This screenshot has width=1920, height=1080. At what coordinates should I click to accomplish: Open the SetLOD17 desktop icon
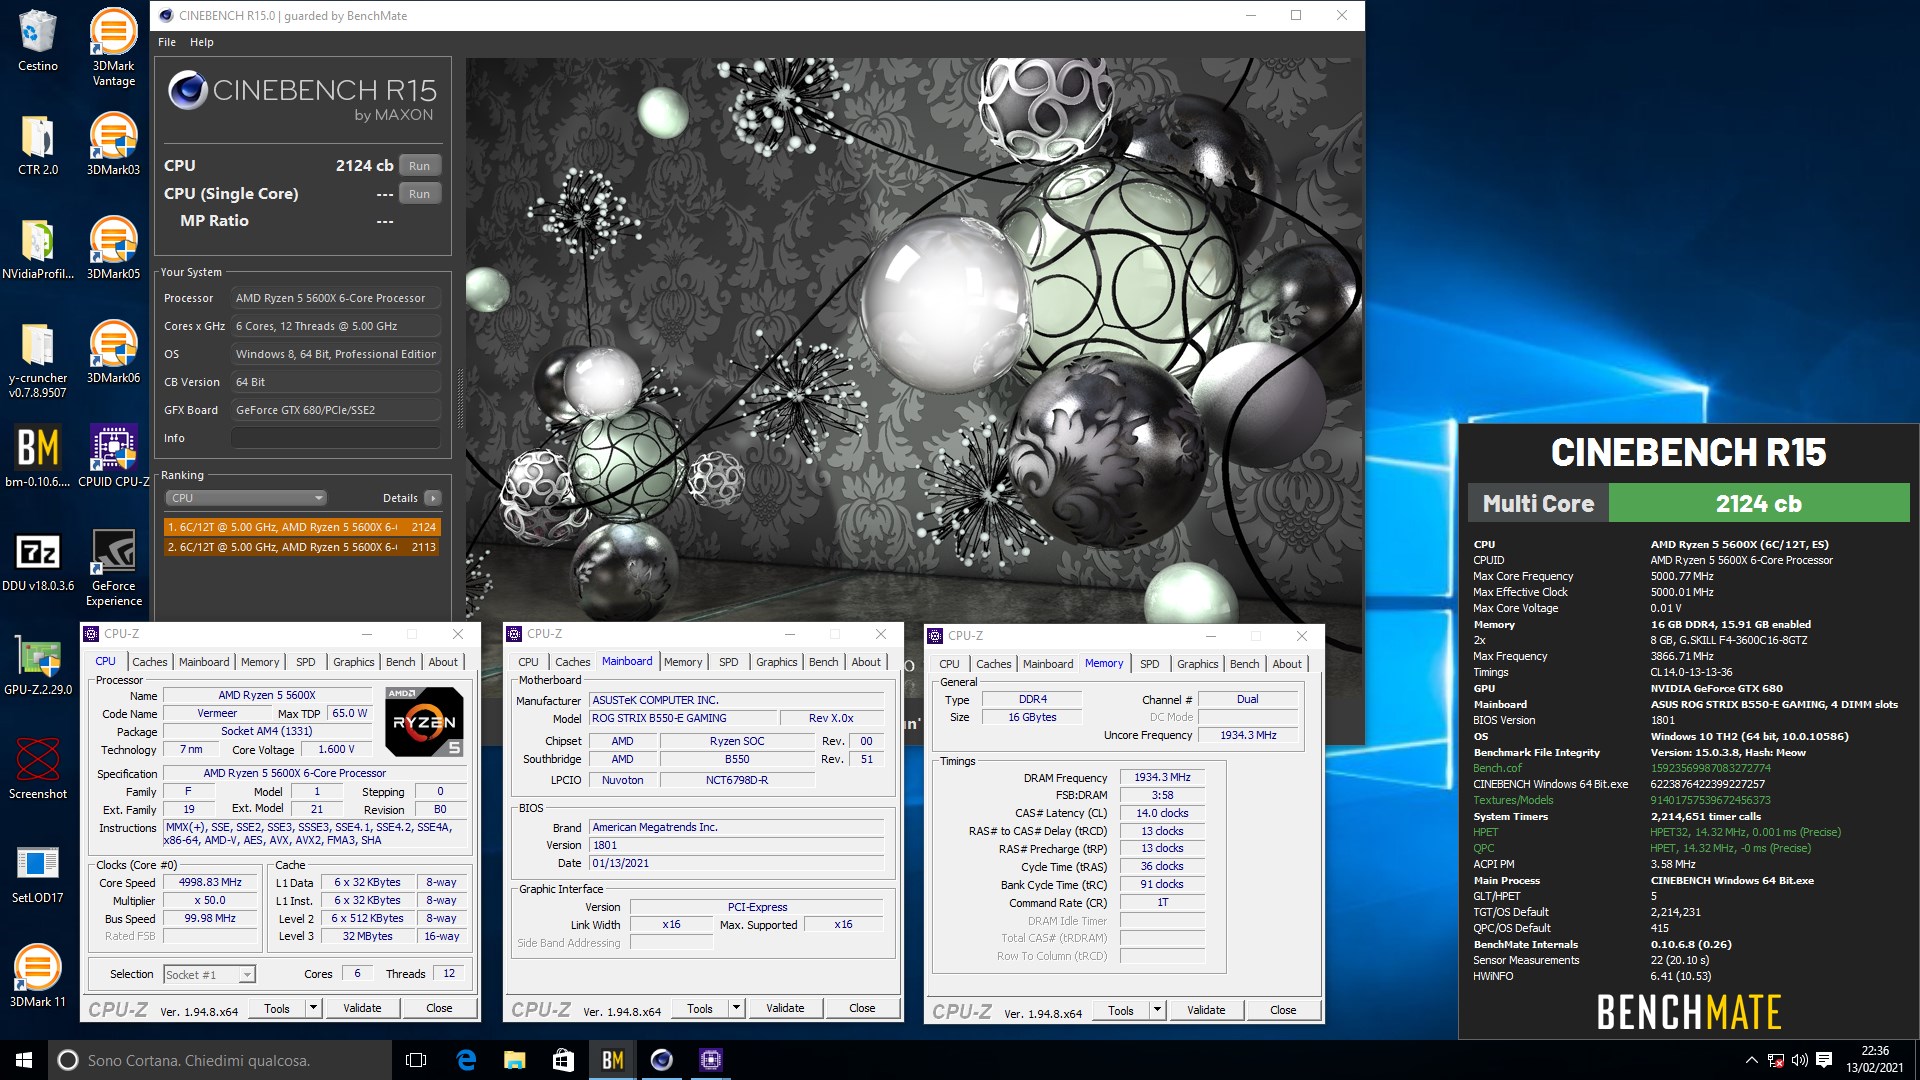37,874
